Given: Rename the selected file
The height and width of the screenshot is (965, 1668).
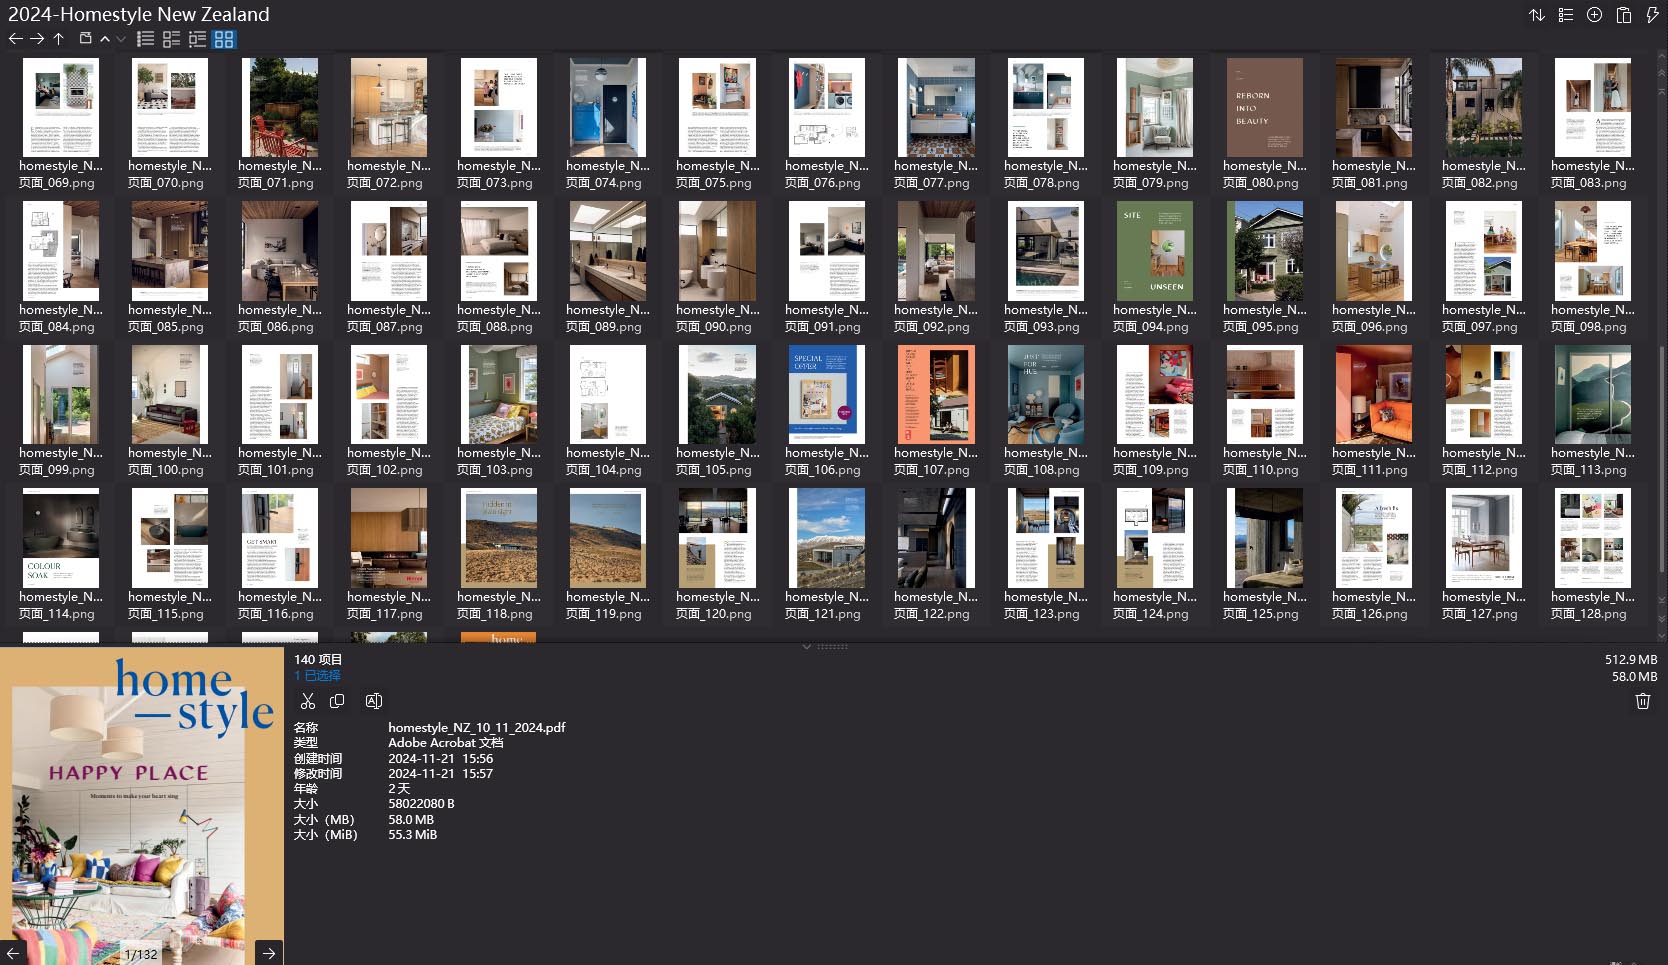Looking at the screenshot, I should [x=374, y=701].
